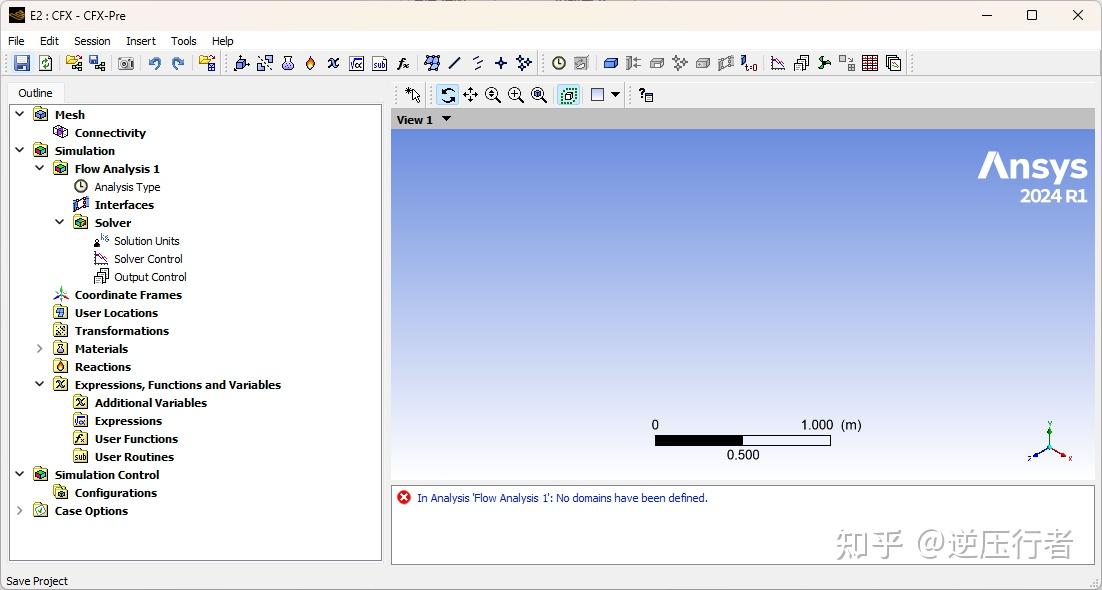The width and height of the screenshot is (1102, 590).
Task: Open the Material flask toolbar icon
Action: coord(287,63)
